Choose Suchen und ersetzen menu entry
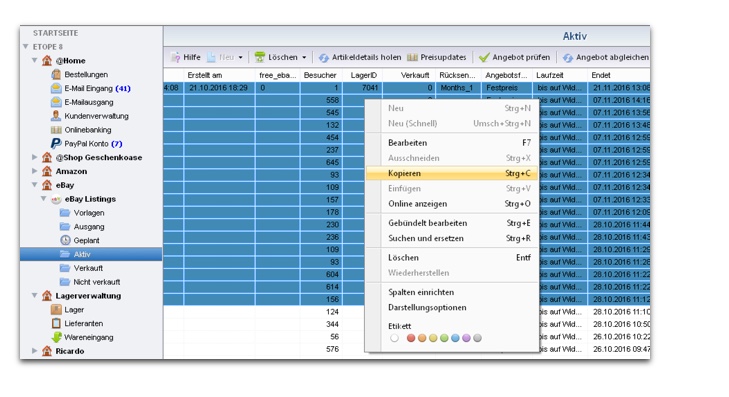This screenshot has height=397, width=729. (x=452, y=238)
